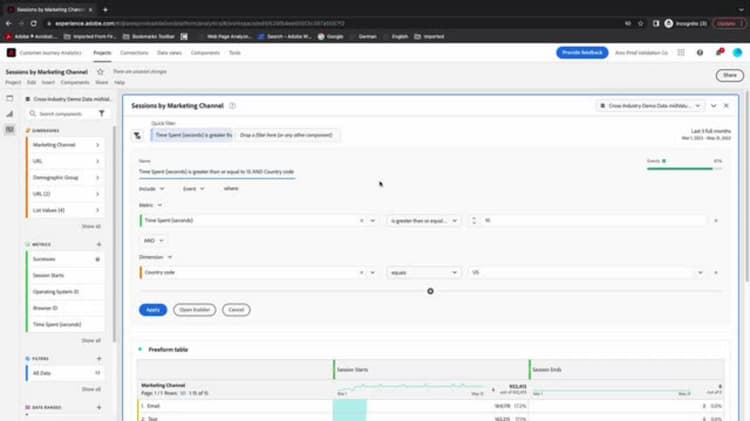This screenshot has width=750, height=421.
Task: Open the AND operator dropdown
Action: pyautogui.click(x=154, y=241)
